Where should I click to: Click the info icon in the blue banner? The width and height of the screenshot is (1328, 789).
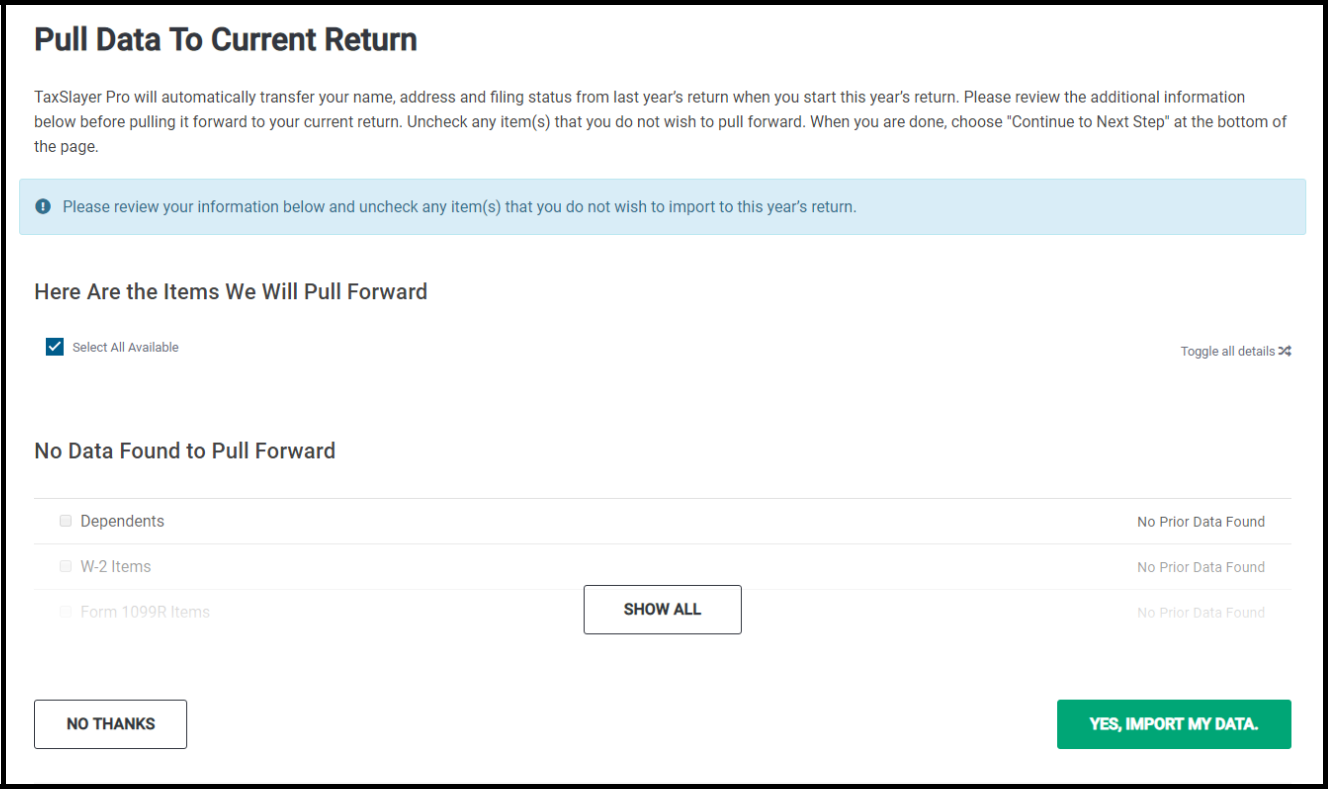click(x=43, y=207)
